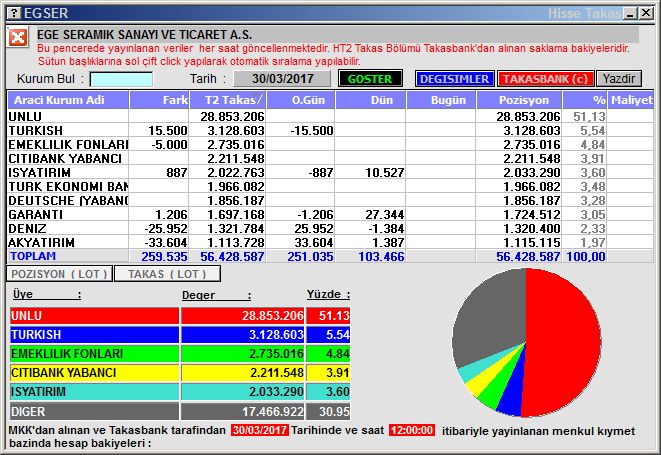This screenshot has height=455, width=661.
Task: Sort by Bugün column header
Action: click(x=441, y=100)
